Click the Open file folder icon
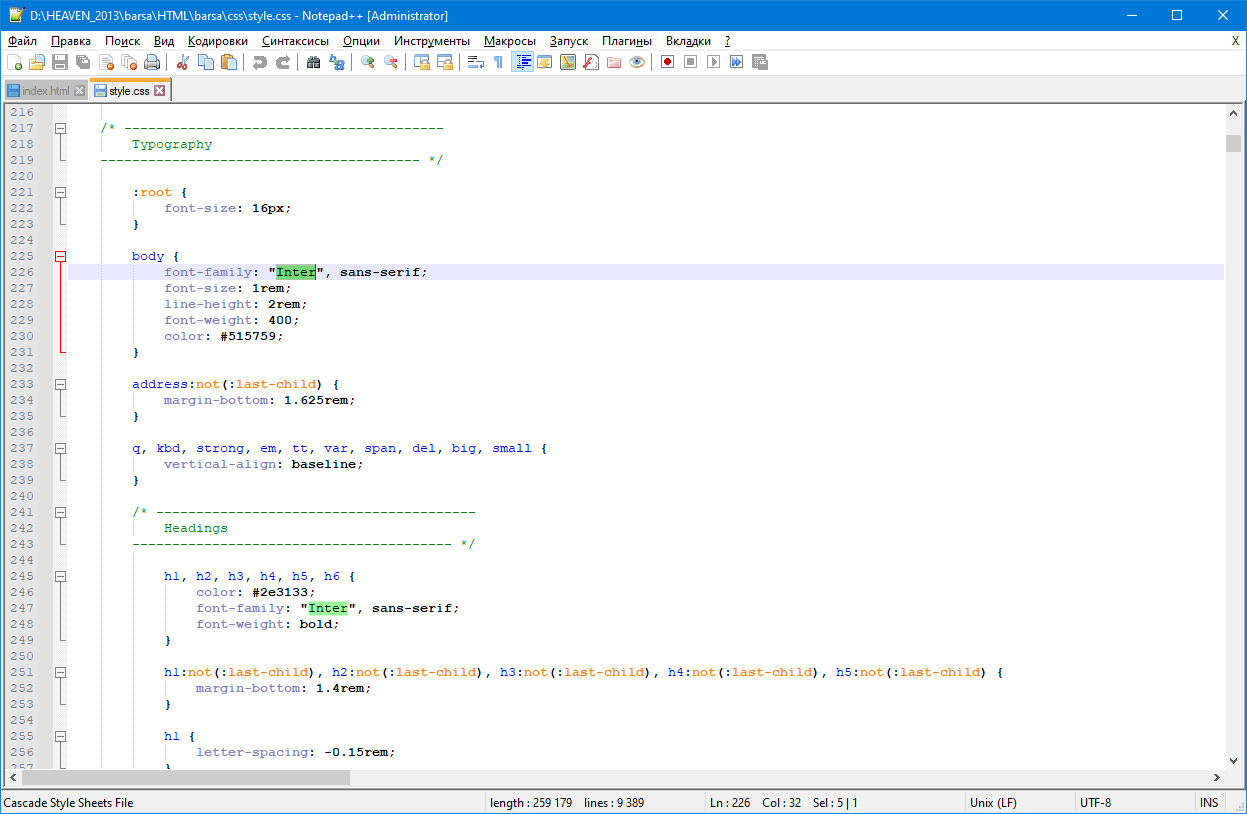This screenshot has width=1247, height=814. [x=37, y=62]
